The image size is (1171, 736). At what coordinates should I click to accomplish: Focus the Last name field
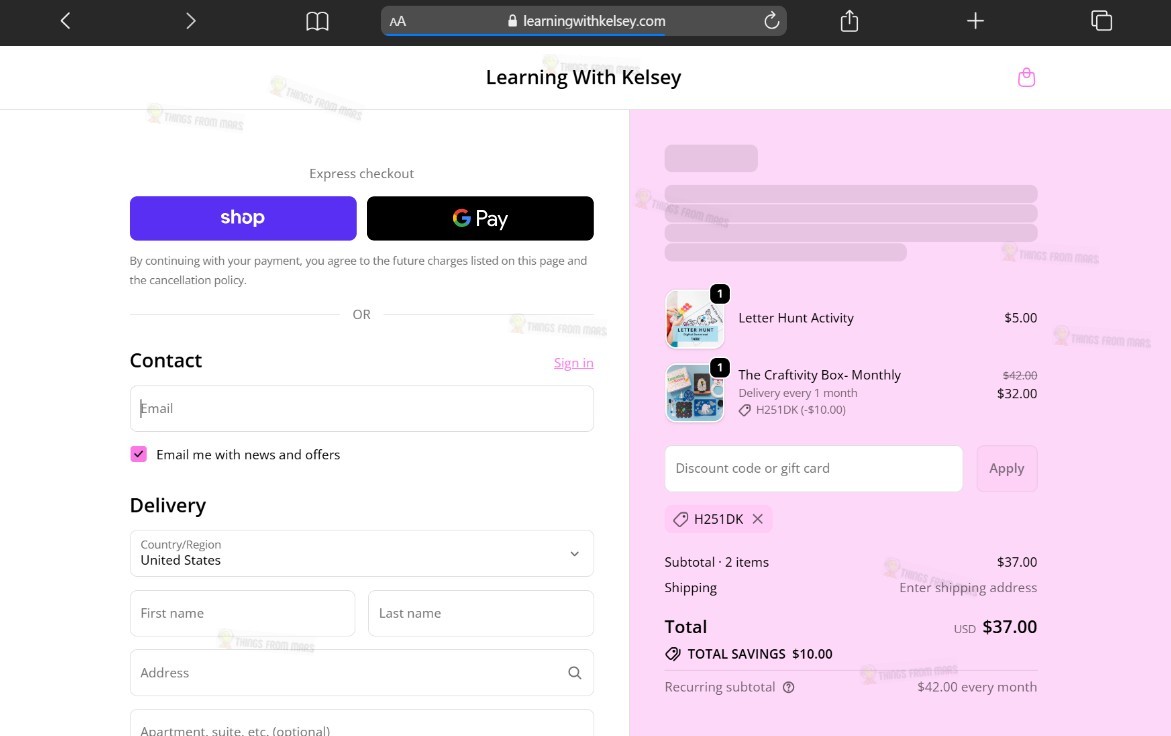(x=481, y=613)
